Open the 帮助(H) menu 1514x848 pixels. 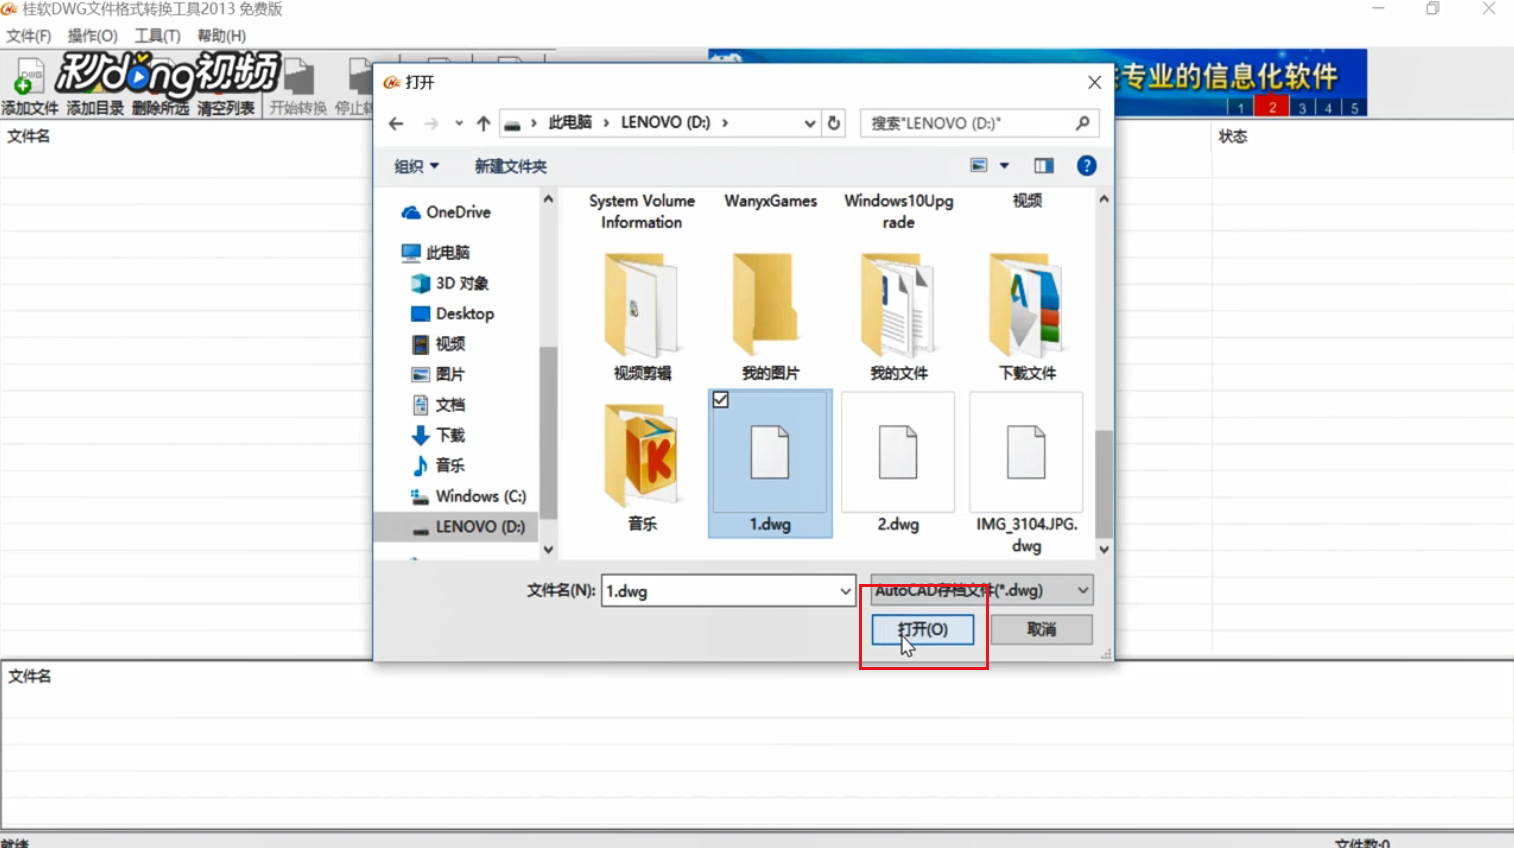tap(221, 36)
